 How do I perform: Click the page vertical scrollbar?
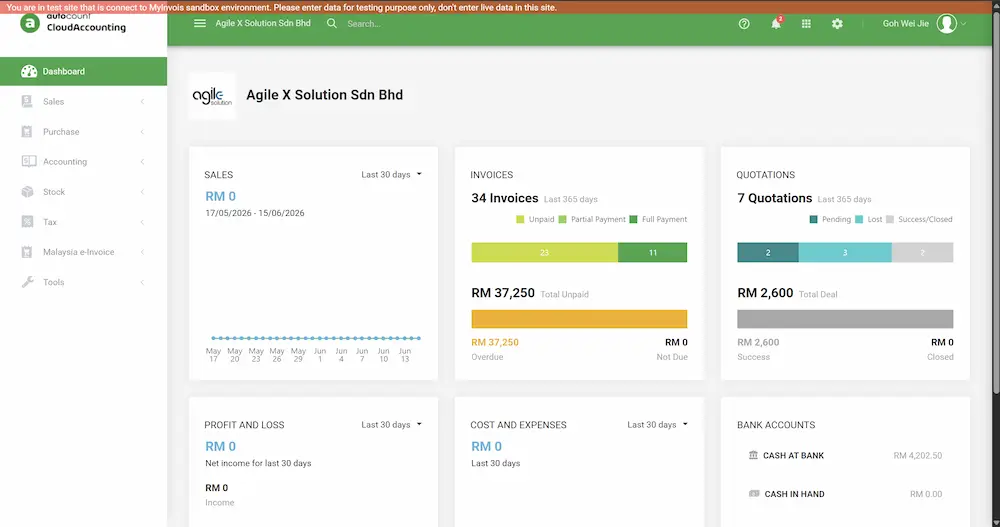[996, 204]
